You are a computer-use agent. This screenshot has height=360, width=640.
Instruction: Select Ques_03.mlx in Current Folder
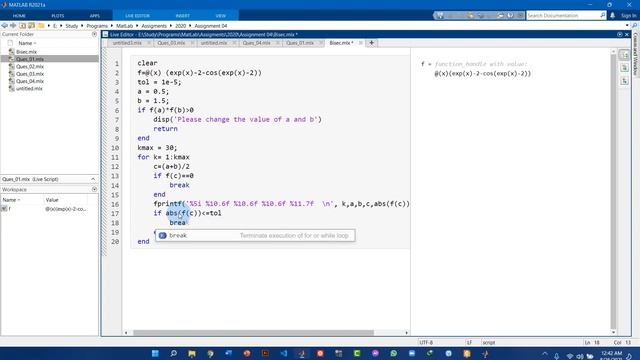tap(30, 74)
